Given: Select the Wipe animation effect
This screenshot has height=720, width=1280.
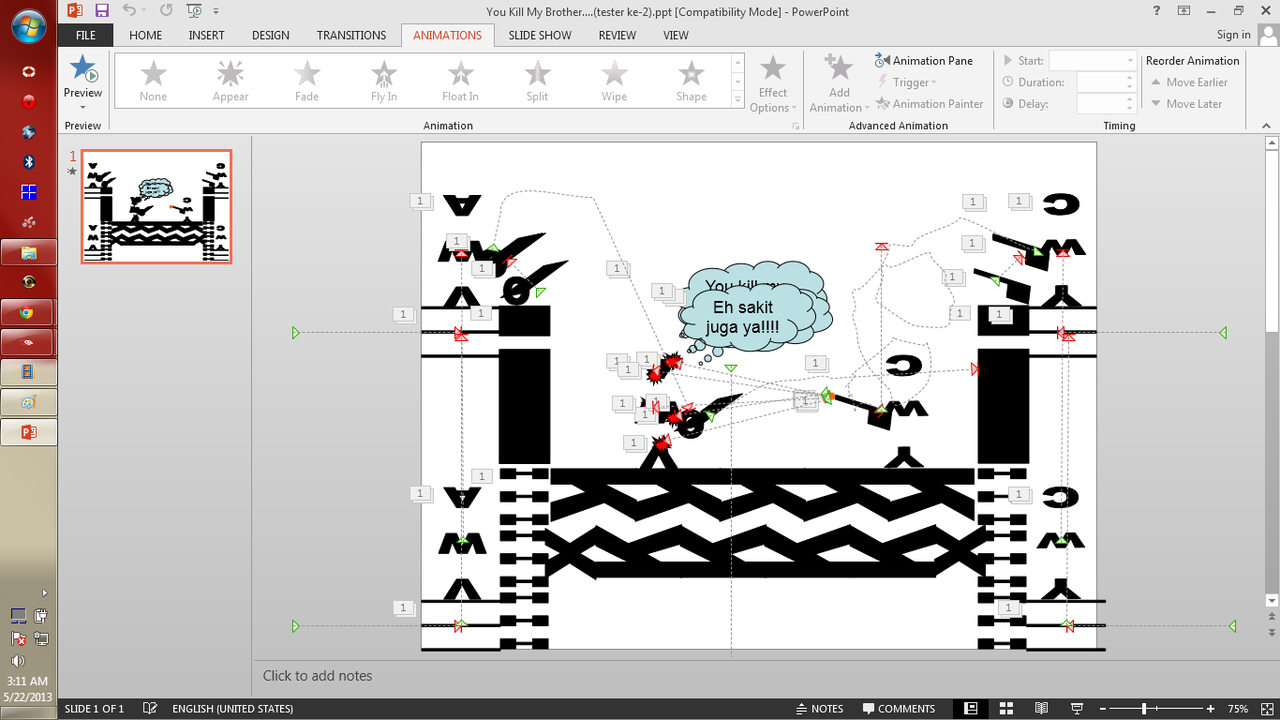Looking at the screenshot, I should pos(614,80).
